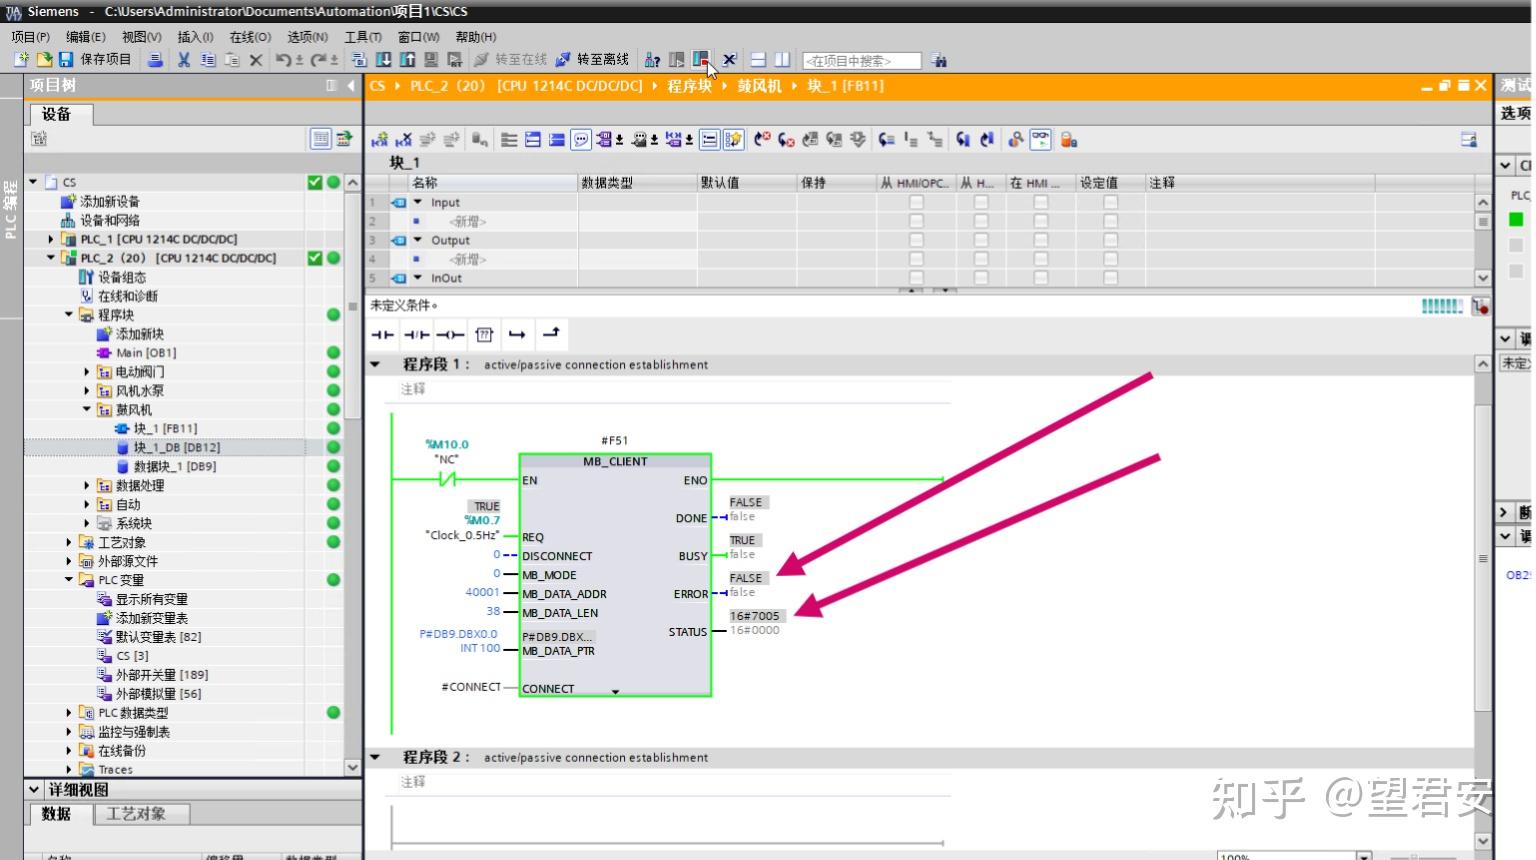Click 设备和网络 in project tree
Viewport: 1536px width, 860px height.
pyautogui.click(x=110, y=220)
